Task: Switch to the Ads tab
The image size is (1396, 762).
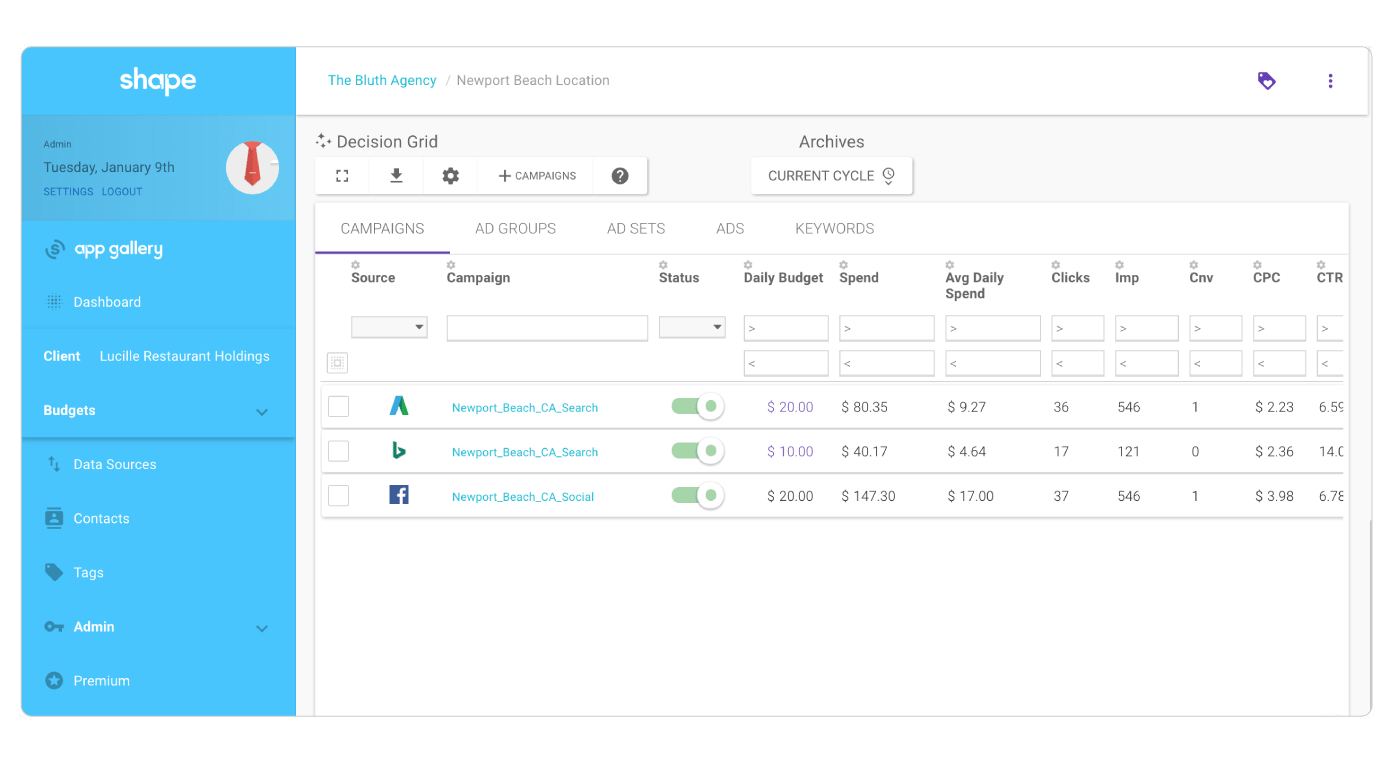Action: pyautogui.click(x=730, y=228)
